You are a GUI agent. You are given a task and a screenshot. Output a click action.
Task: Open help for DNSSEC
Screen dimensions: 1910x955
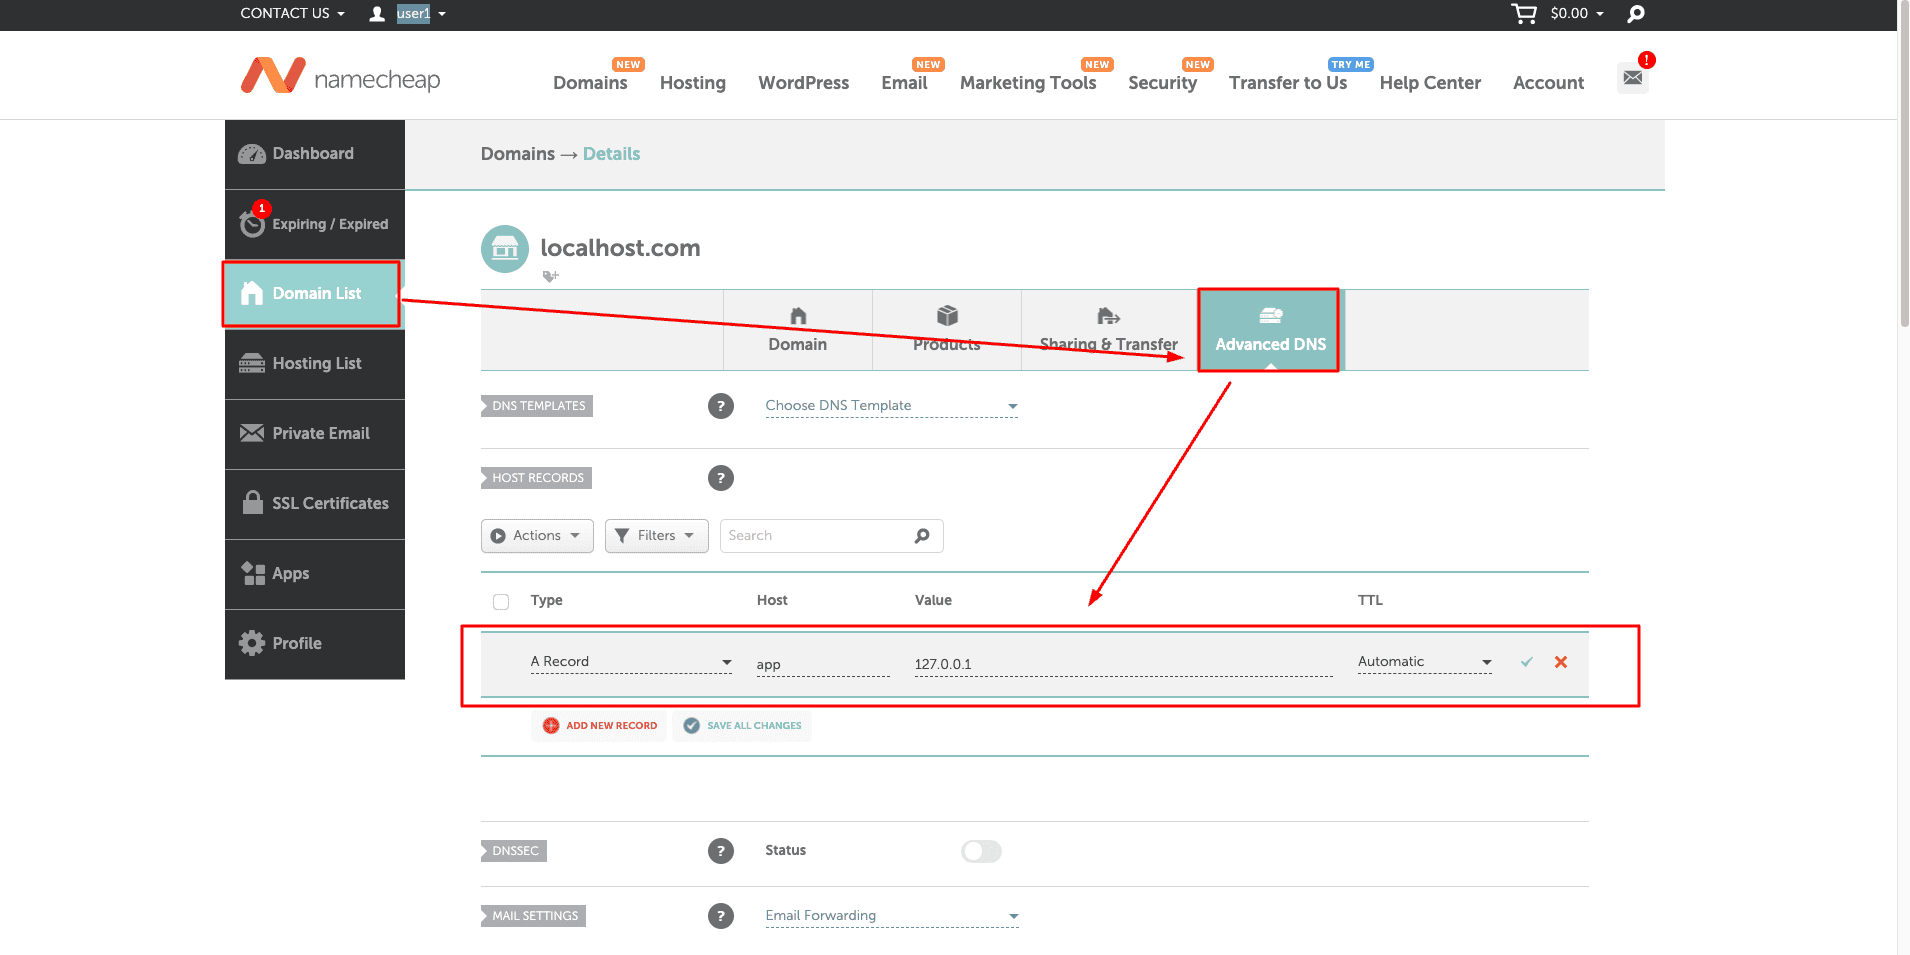pyautogui.click(x=721, y=851)
